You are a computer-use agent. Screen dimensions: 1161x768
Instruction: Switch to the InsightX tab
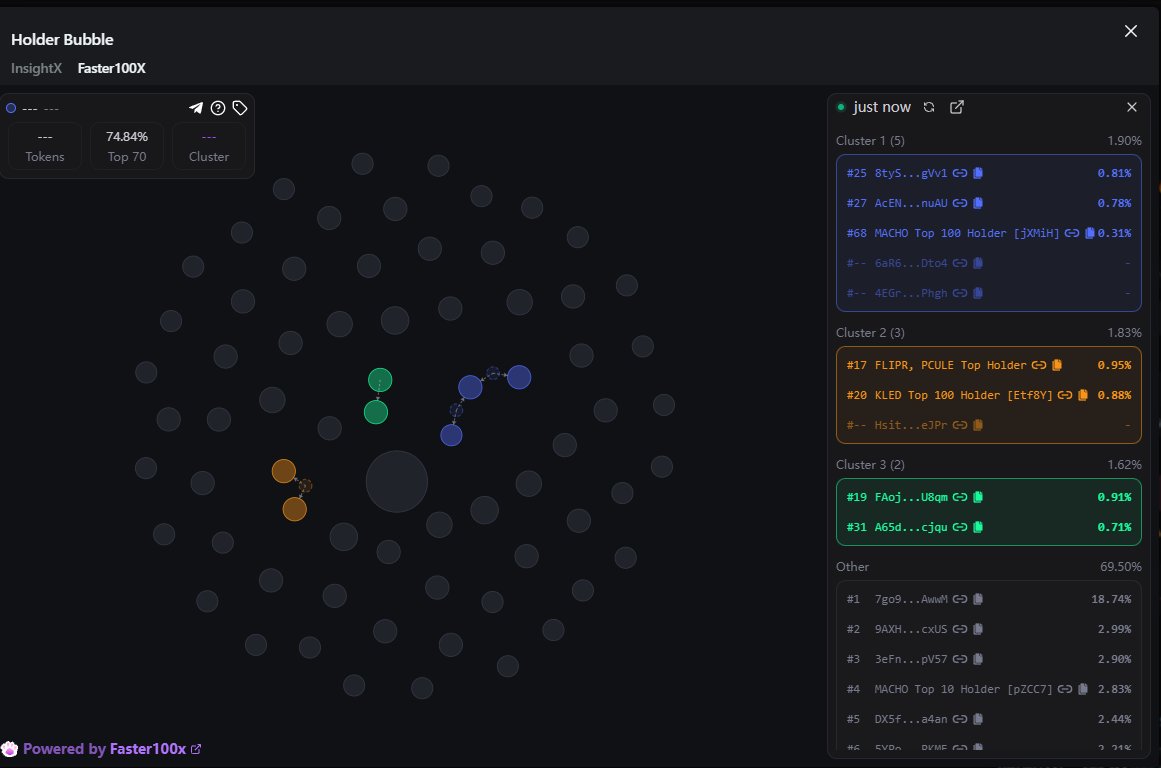pyautogui.click(x=37, y=68)
